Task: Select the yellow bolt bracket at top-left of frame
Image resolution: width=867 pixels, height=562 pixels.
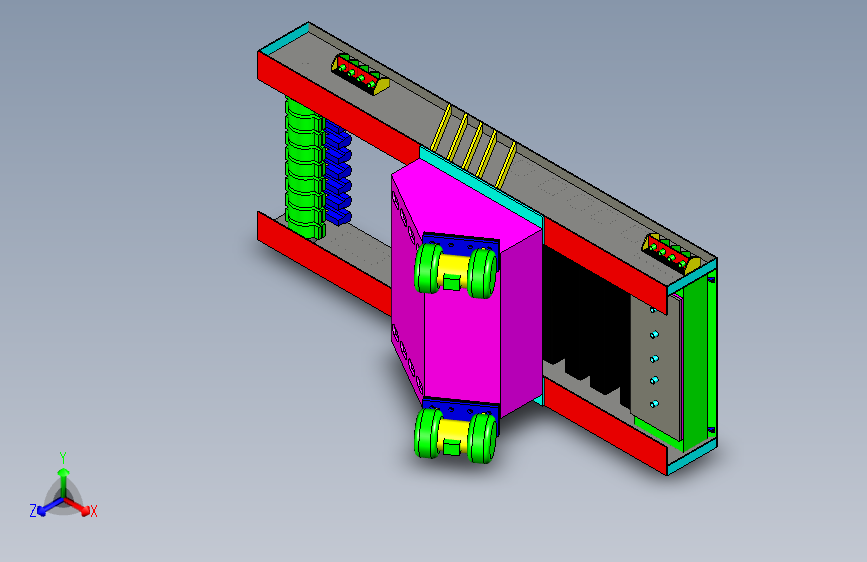Action: pos(360,75)
